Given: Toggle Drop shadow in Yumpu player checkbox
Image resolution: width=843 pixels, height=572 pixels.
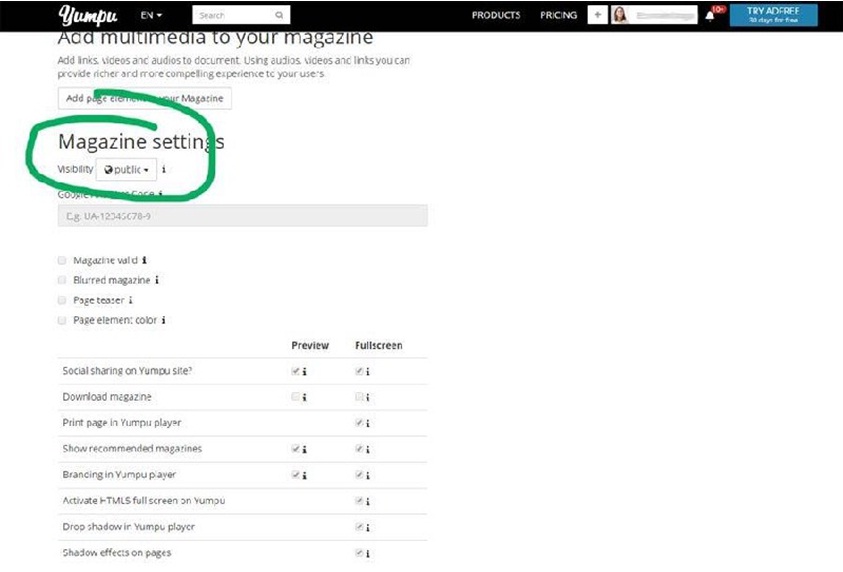Looking at the screenshot, I should (359, 527).
